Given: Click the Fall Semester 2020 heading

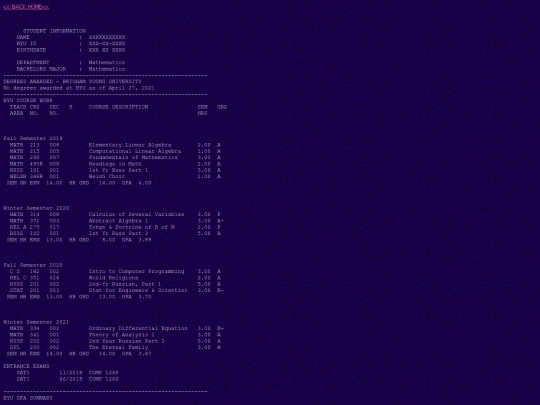Looking at the screenshot, I should click(33, 265).
